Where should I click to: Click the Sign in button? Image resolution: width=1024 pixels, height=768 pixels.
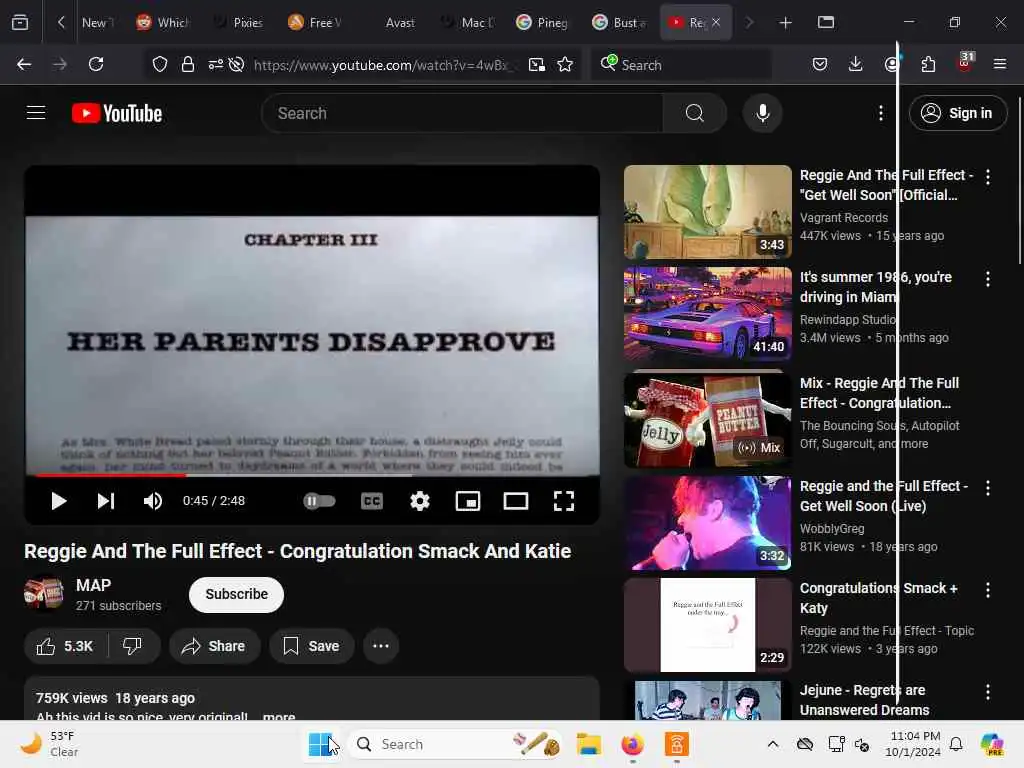coord(958,113)
